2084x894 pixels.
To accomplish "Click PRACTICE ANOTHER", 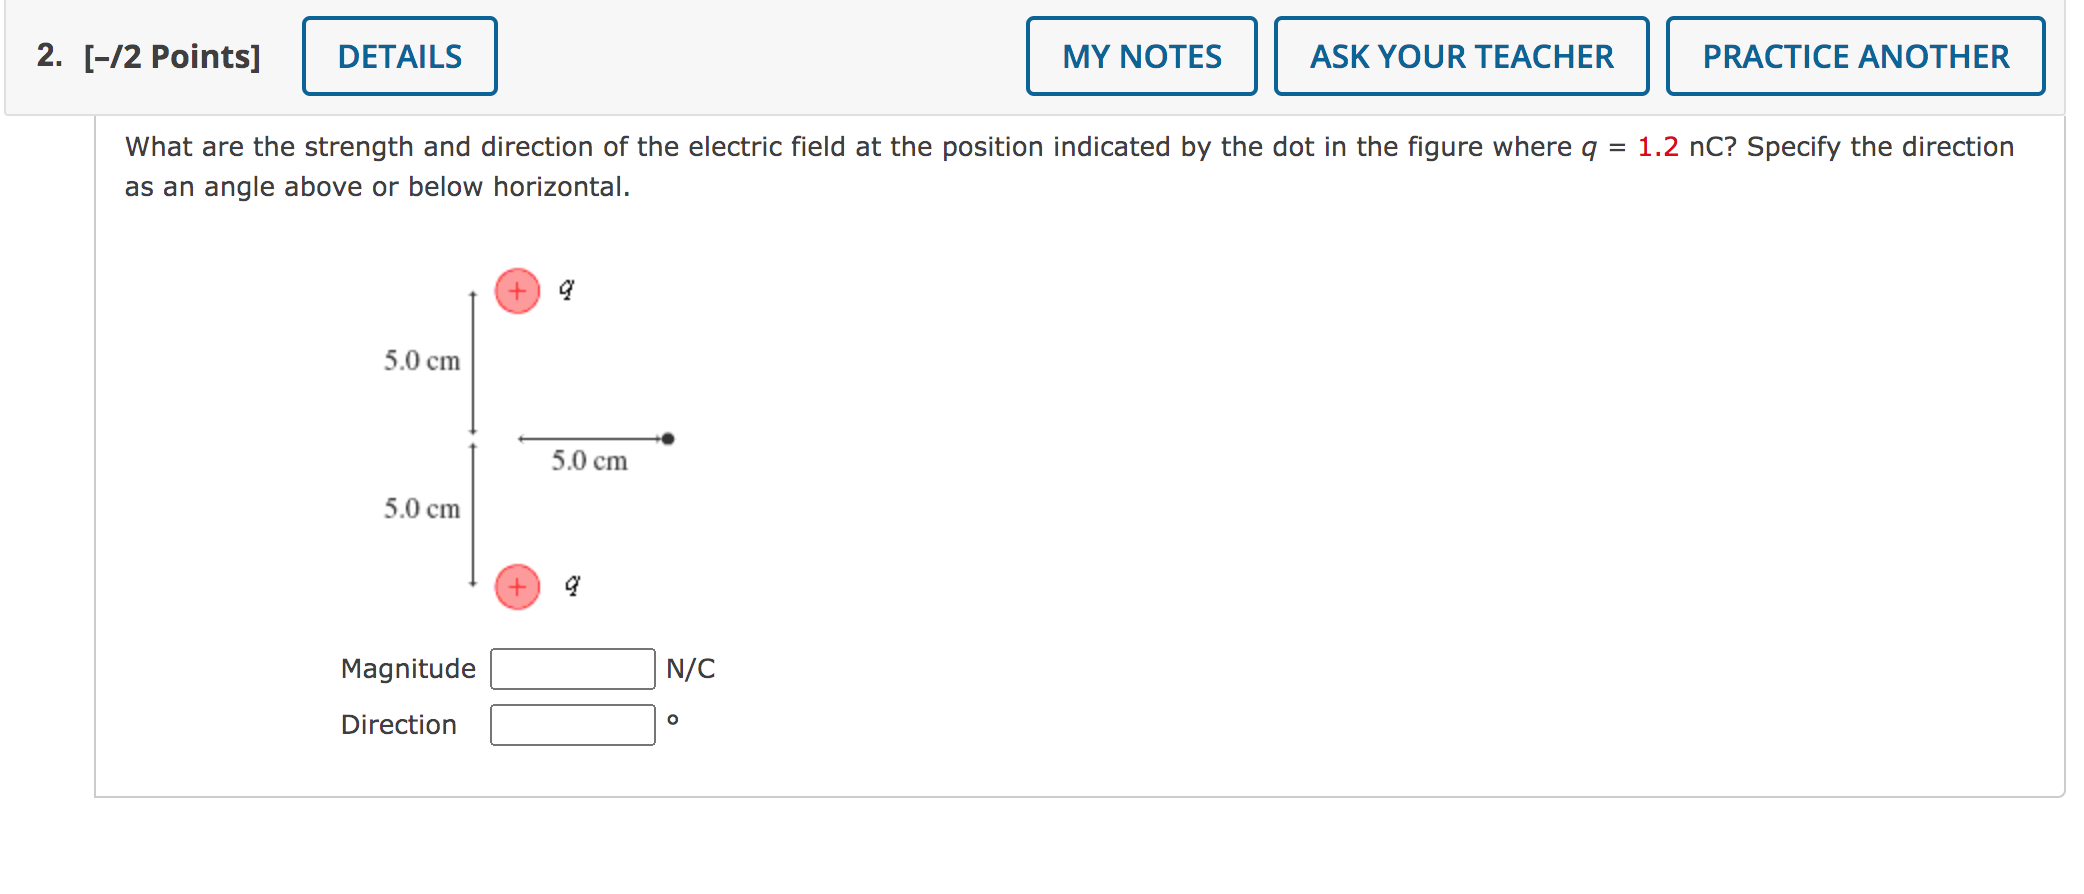I will coord(1856,56).
